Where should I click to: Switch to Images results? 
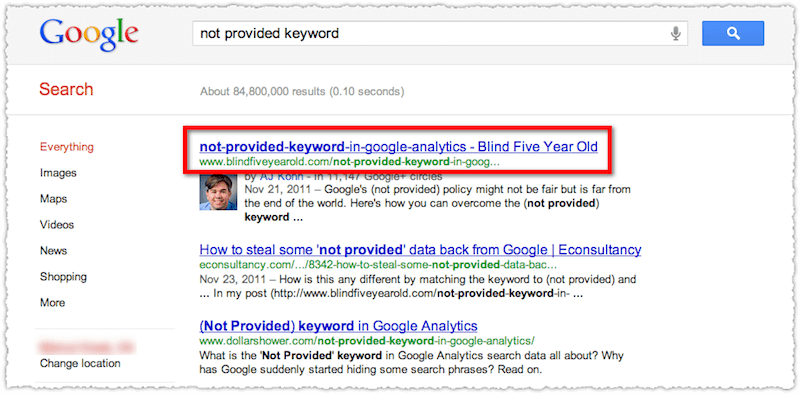point(58,173)
